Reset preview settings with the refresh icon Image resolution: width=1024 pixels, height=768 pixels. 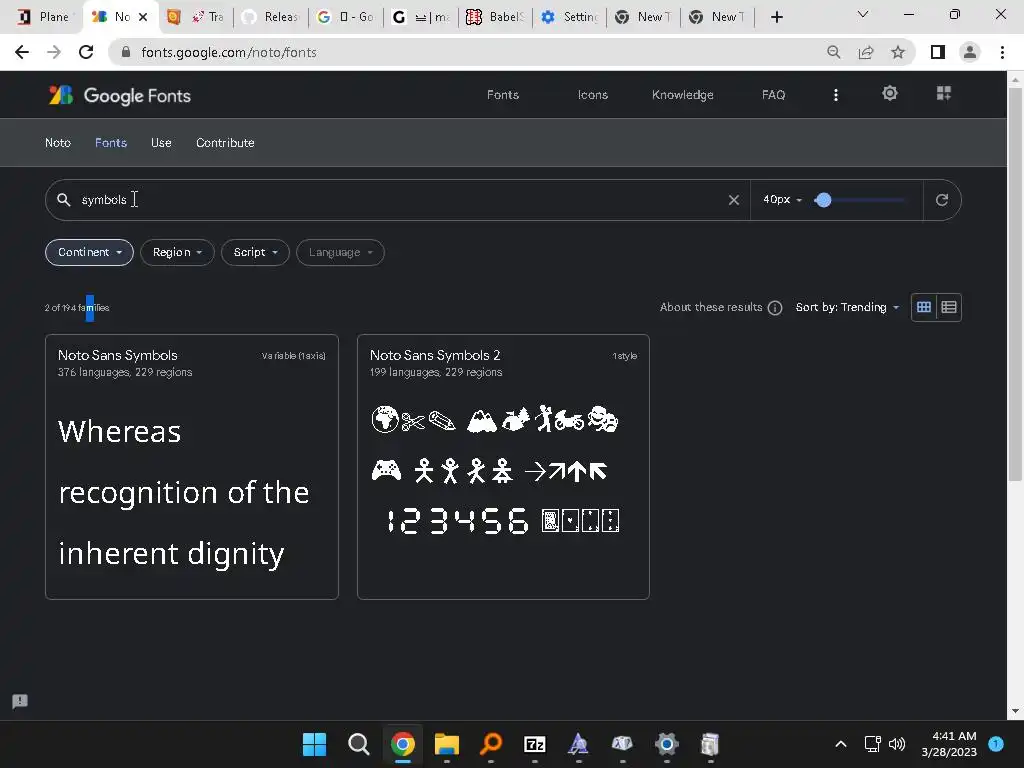[942, 200]
